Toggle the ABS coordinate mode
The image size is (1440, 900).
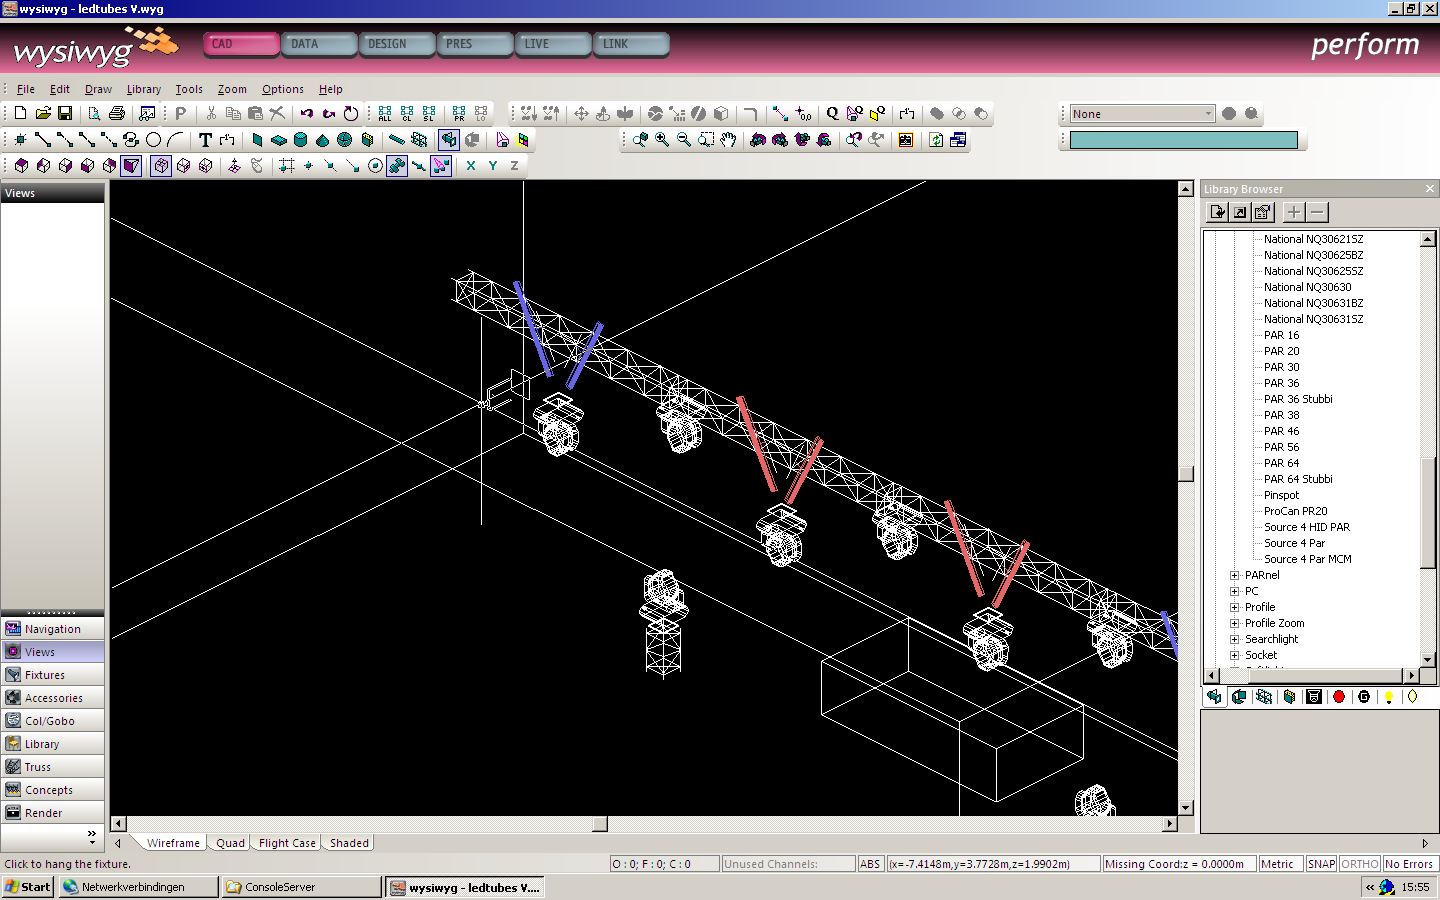click(870, 864)
